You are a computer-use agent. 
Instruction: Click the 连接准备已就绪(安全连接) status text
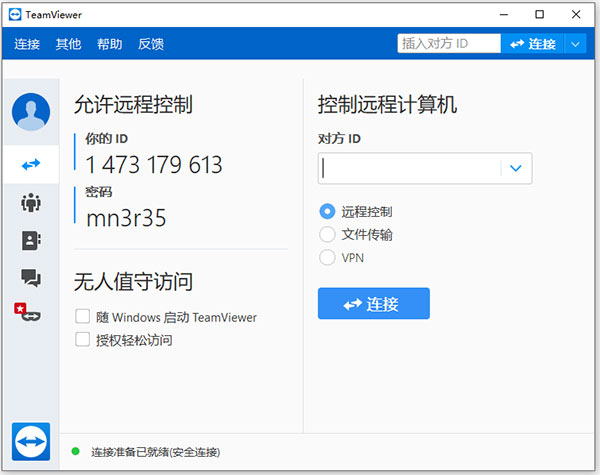(155, 452)
